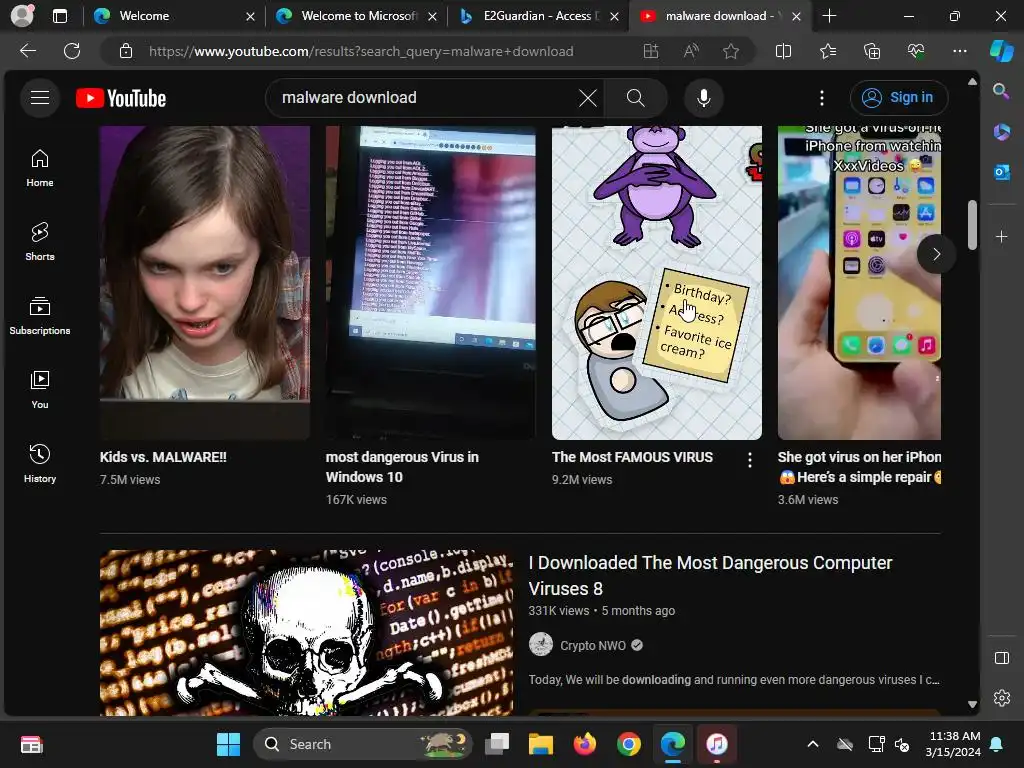Open History in the YouTube sidebar
The image size is (1024, 768).
tap(40, 464)
